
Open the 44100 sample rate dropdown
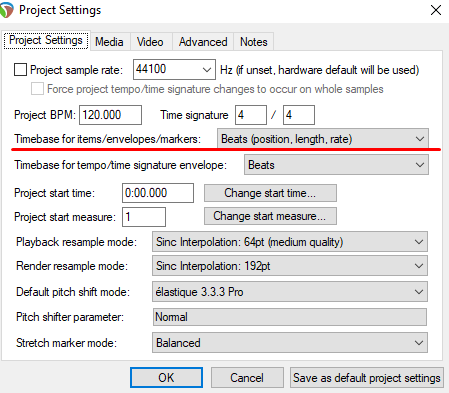(x=174, y=69)
